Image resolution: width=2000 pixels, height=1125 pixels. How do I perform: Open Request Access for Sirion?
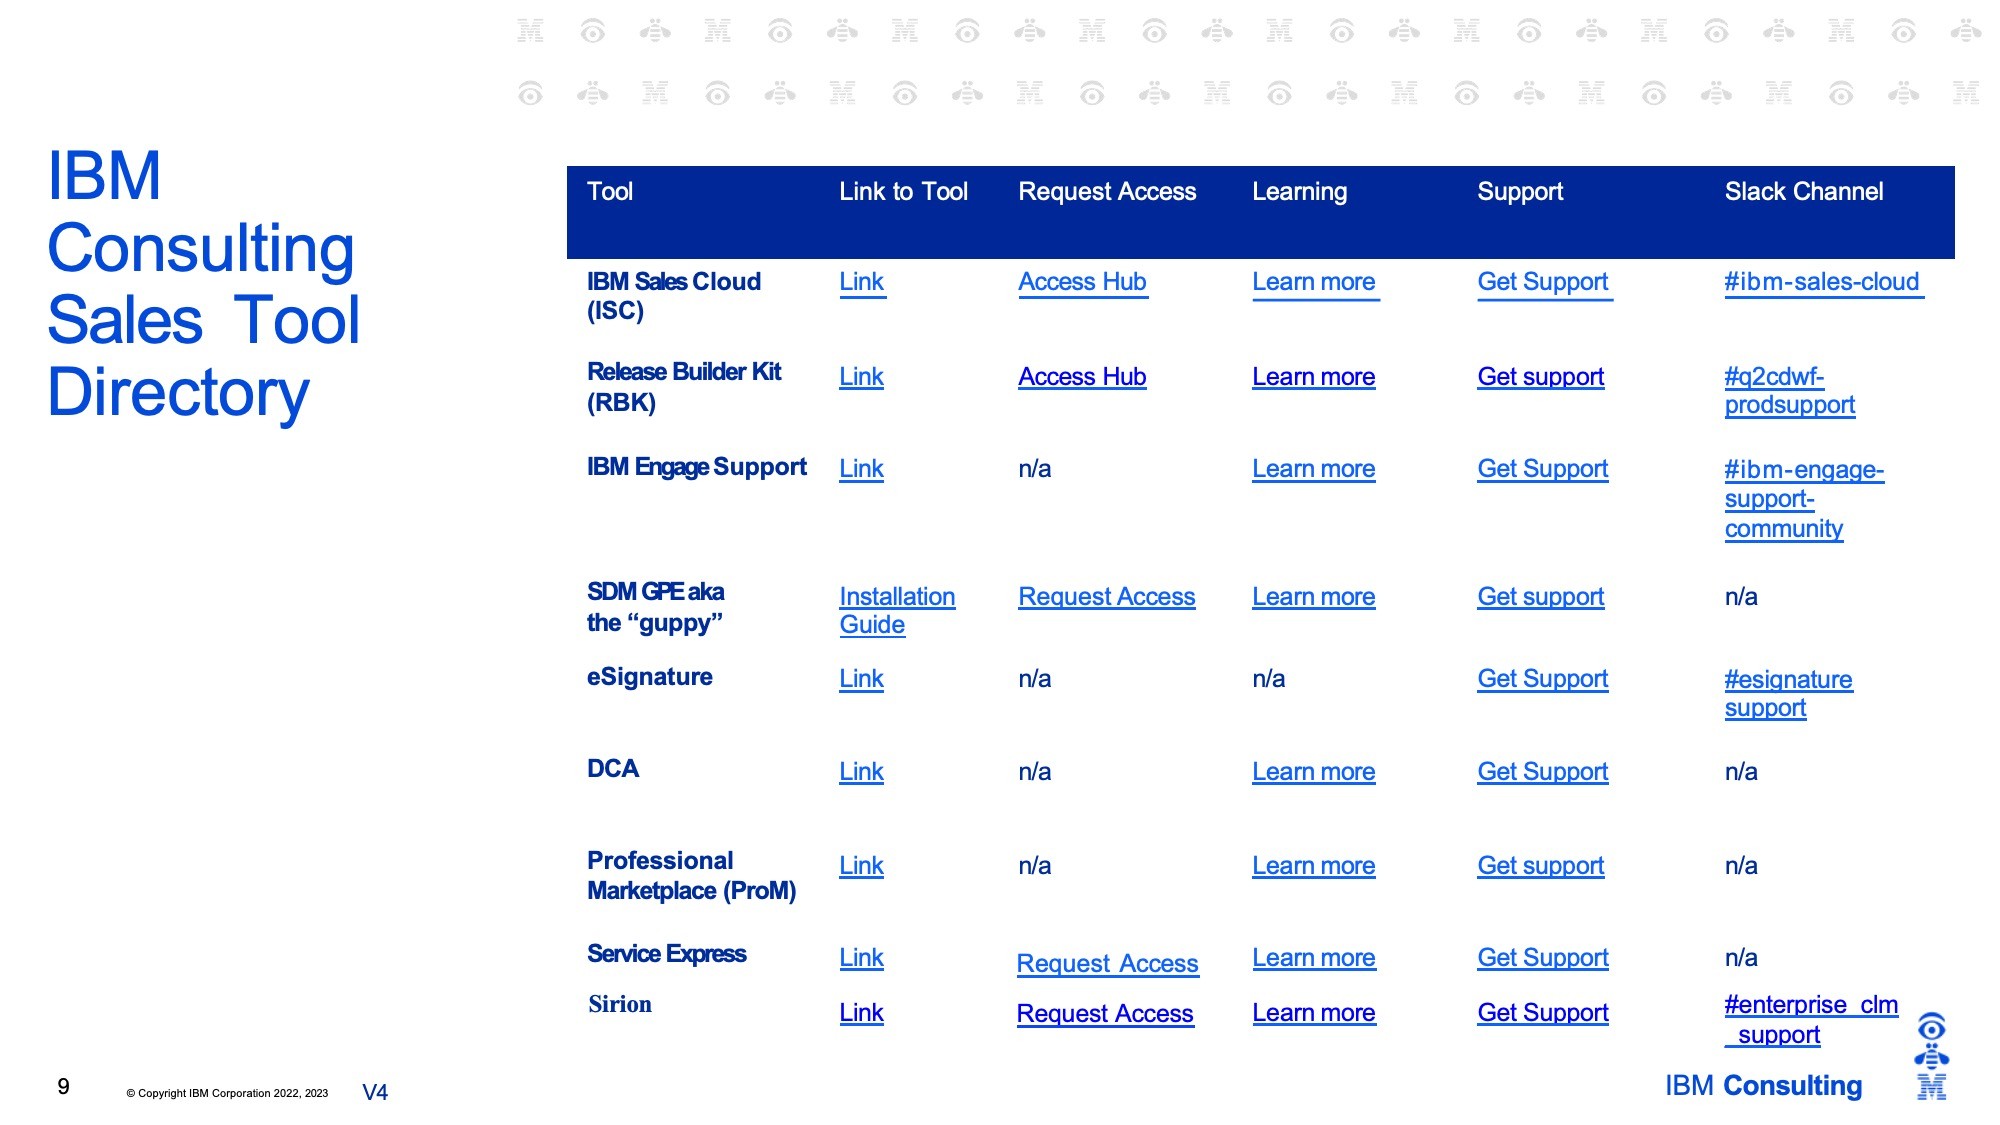1104,1014
